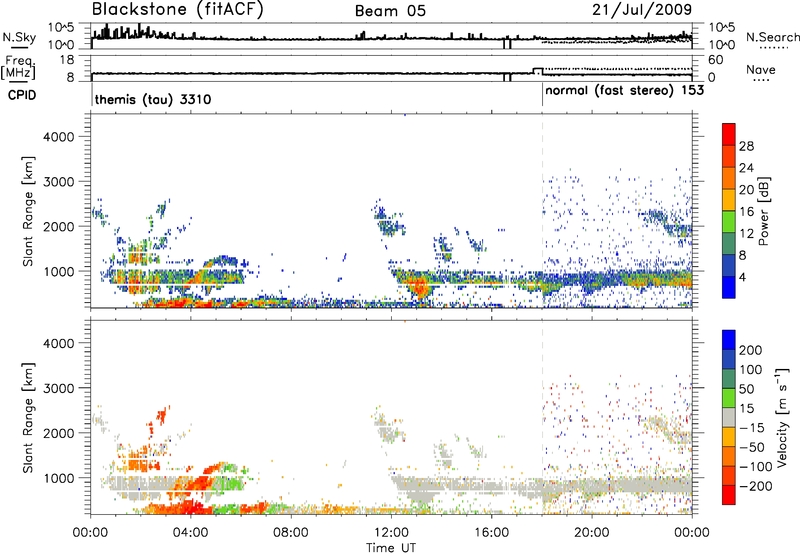Select the "08:00" time tick label
Viewport: 800px width, 554px height.
(x=291, y=533)
